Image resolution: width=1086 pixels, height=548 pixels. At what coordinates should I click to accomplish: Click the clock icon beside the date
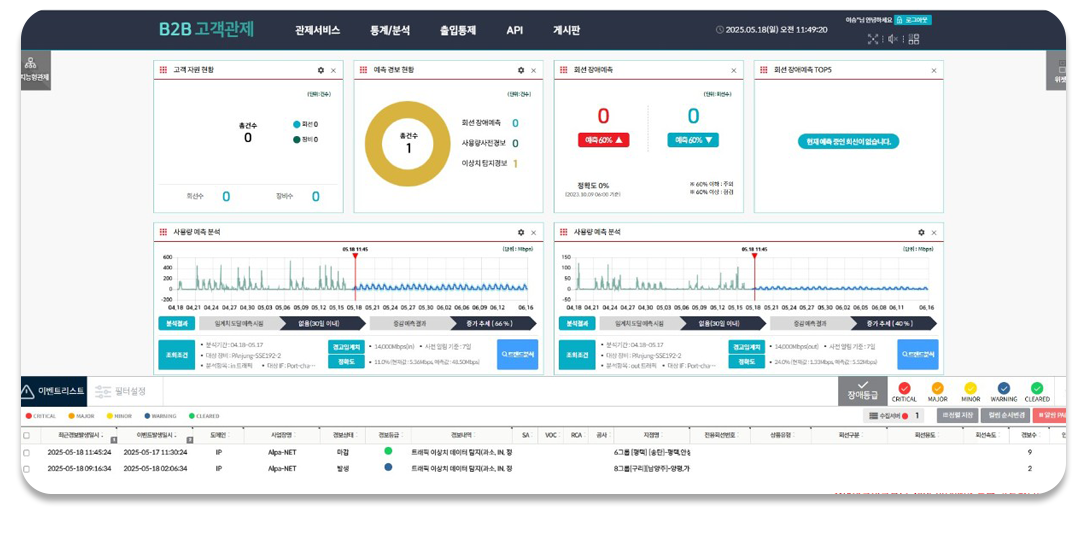click(x=720, y=30)
